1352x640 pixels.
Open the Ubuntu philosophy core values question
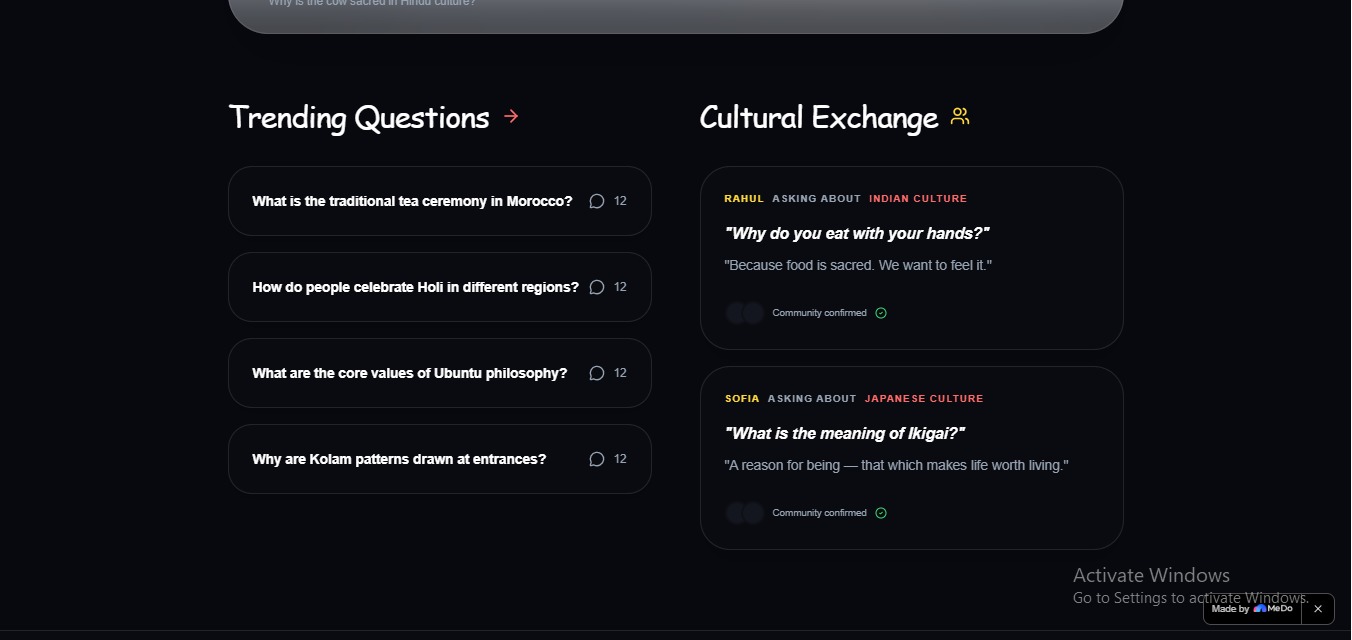click(x=409, y=373)
